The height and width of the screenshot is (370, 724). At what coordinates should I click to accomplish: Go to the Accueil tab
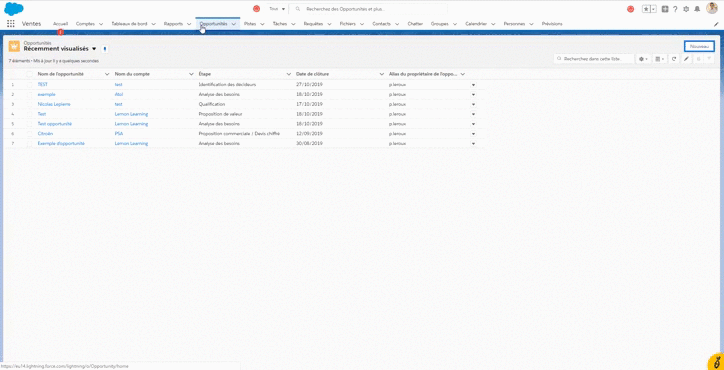(60, 24)
